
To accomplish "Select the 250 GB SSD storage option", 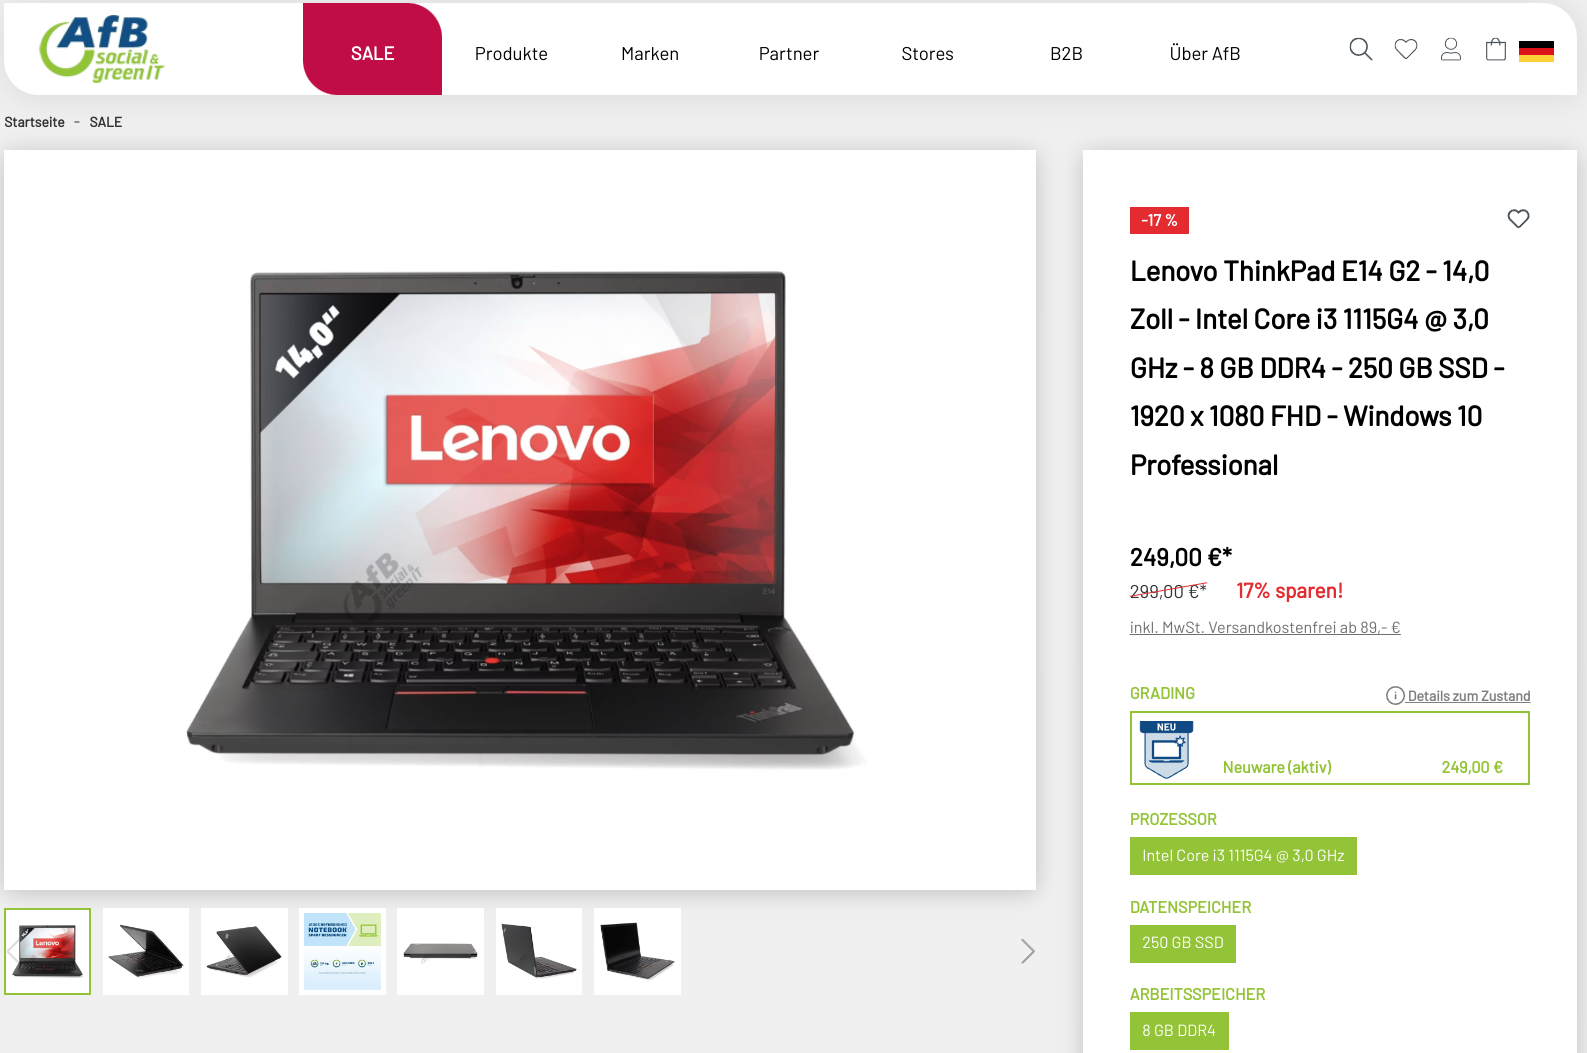I will (x=1183, y=943).
